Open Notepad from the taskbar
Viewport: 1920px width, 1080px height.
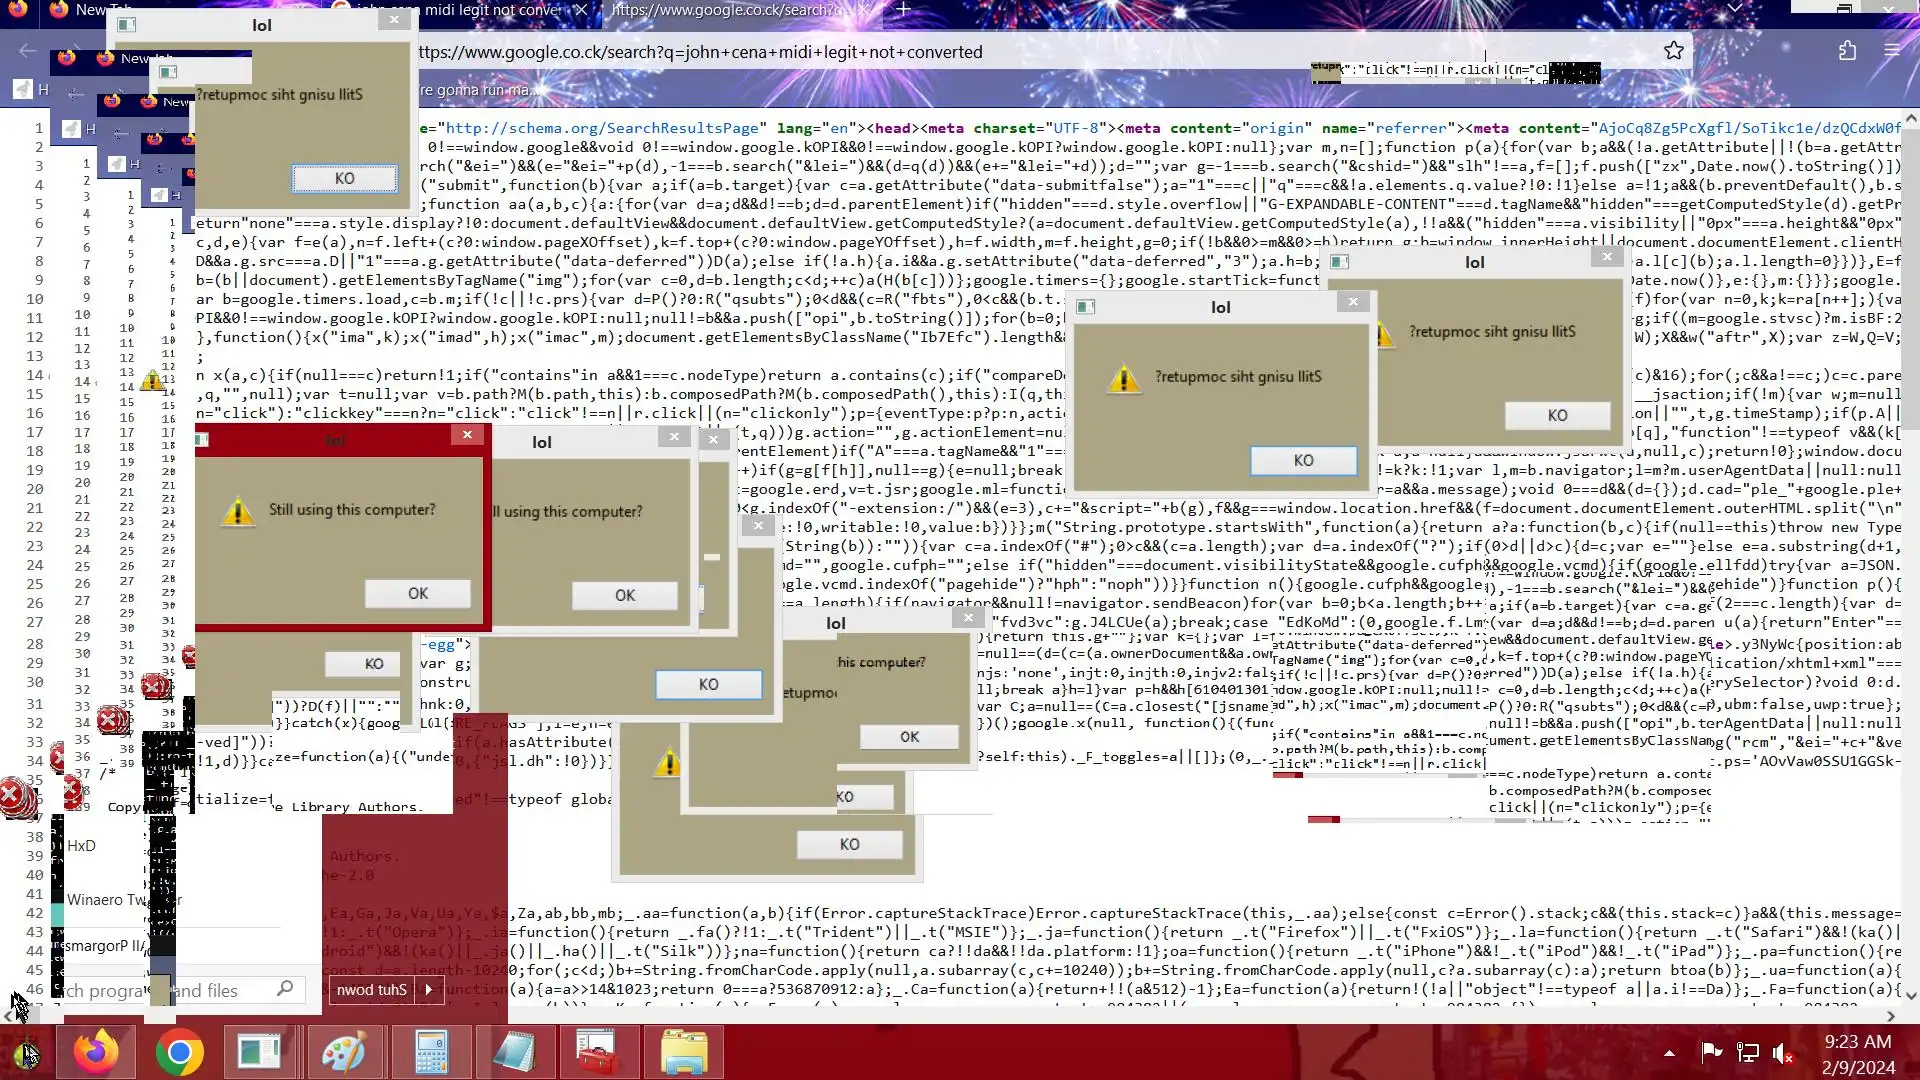click(x=515, y=1052)
